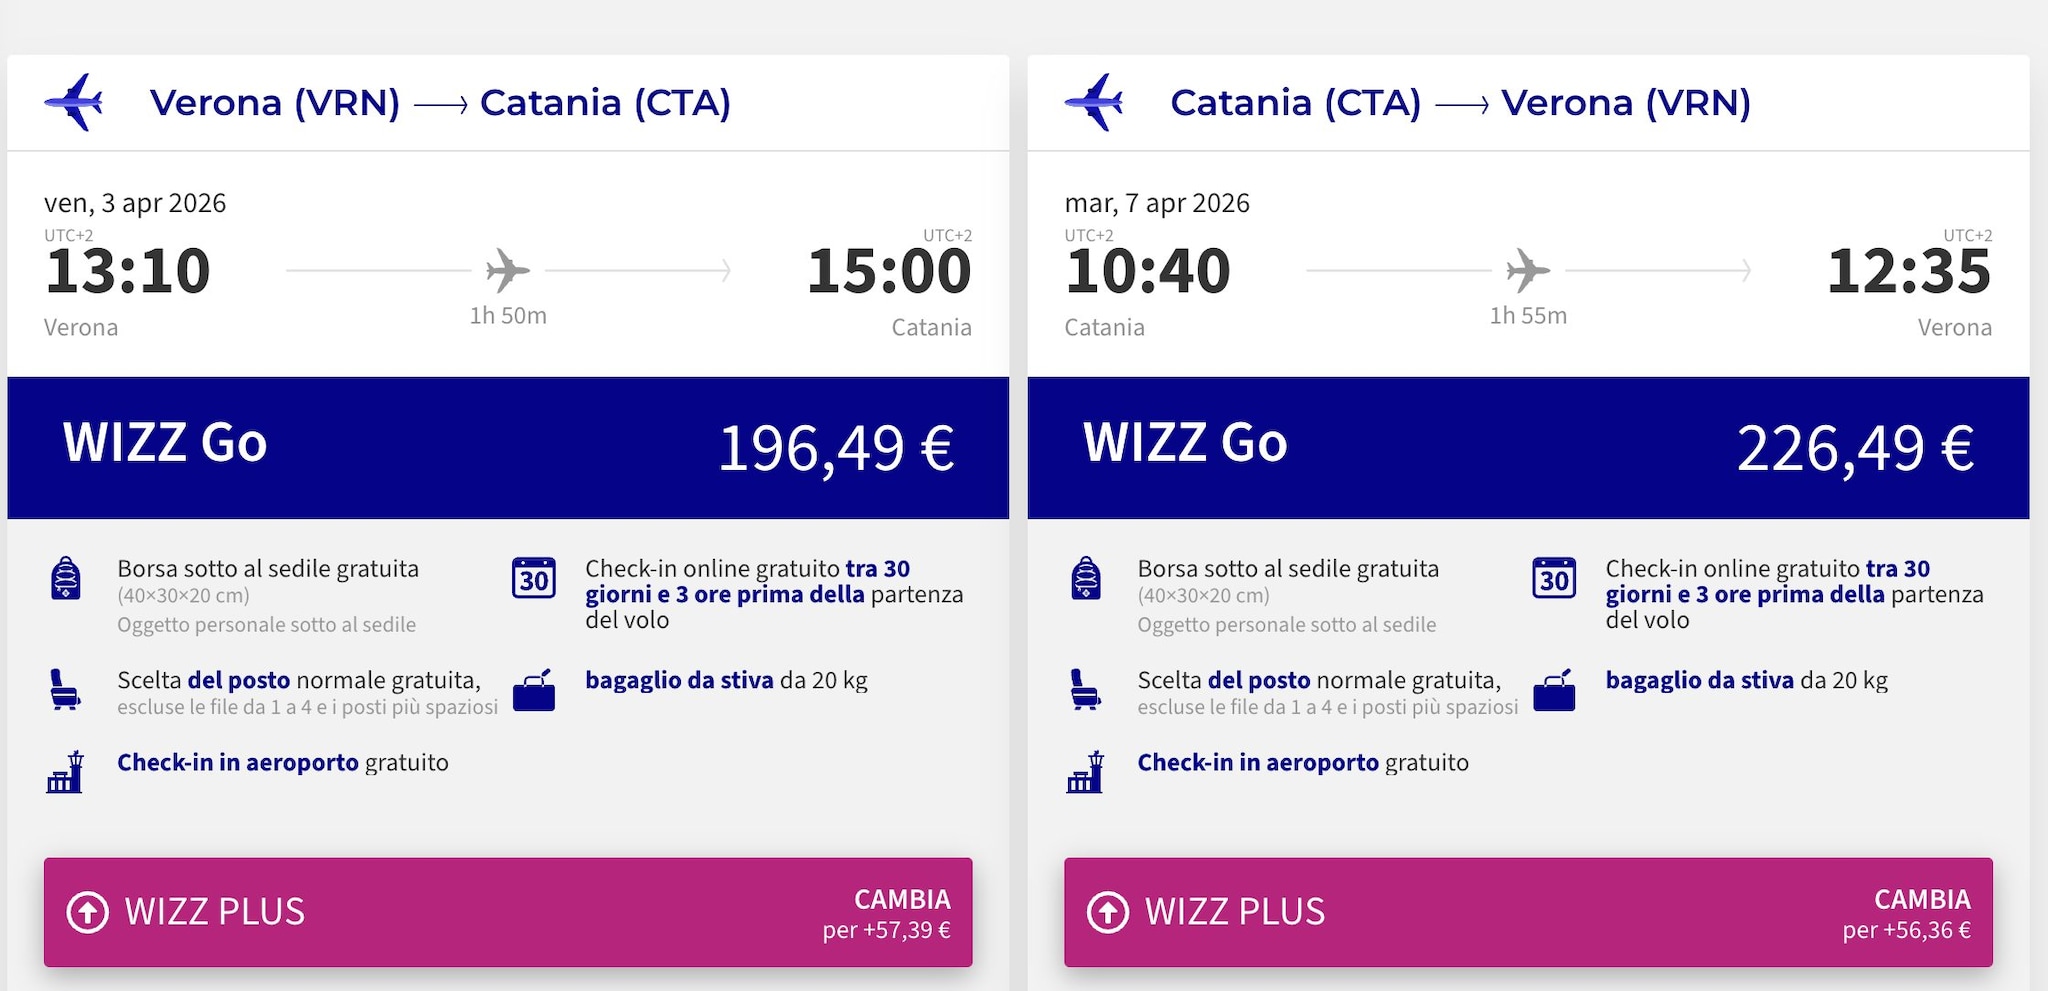Image resolution: width=2048 pixels, height=991 pixels.
Task: Click the backpack icon in the outbound flight card
Action: [66, 579]
